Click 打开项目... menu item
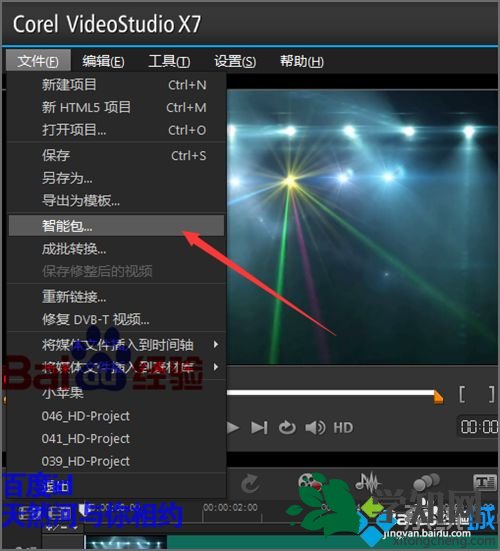The height and width of the screenshot is (551, 500). pos(116,130)
